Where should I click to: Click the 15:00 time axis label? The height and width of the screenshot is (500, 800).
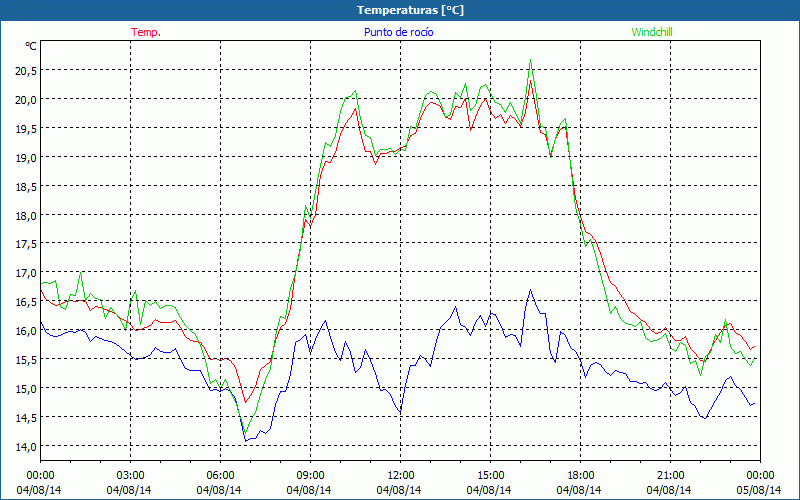pyautogui.click(x=490, y=476)
